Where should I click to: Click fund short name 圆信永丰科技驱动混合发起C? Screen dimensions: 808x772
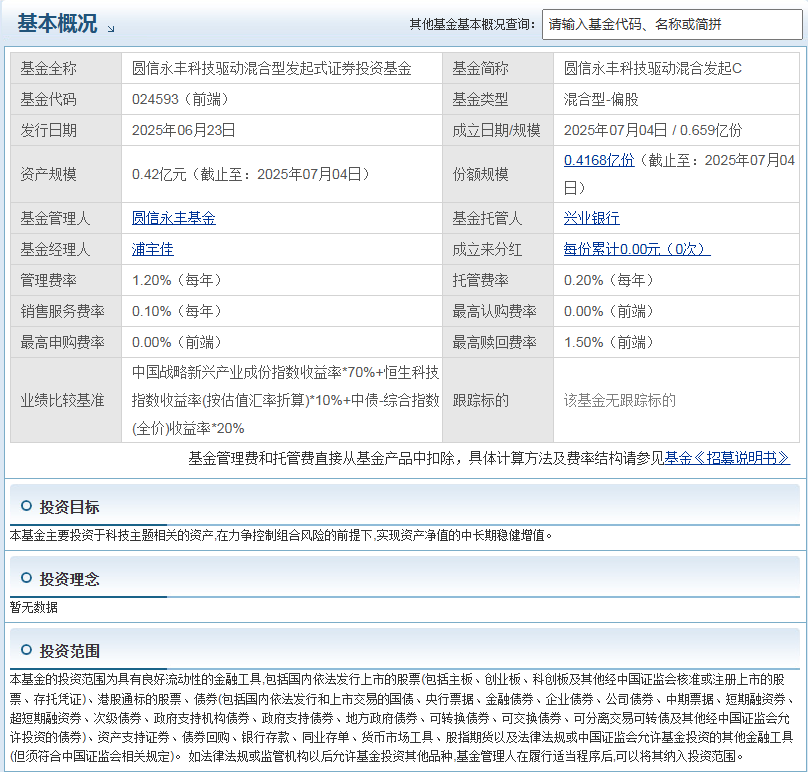tap(652, 68)
